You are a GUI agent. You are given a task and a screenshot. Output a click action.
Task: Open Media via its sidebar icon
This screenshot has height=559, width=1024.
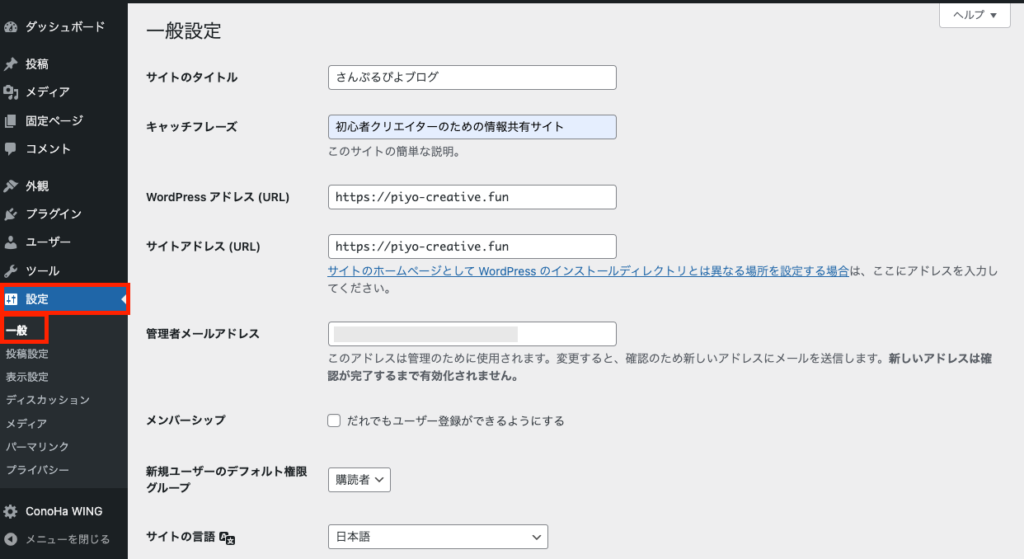[x=11, y=93]
